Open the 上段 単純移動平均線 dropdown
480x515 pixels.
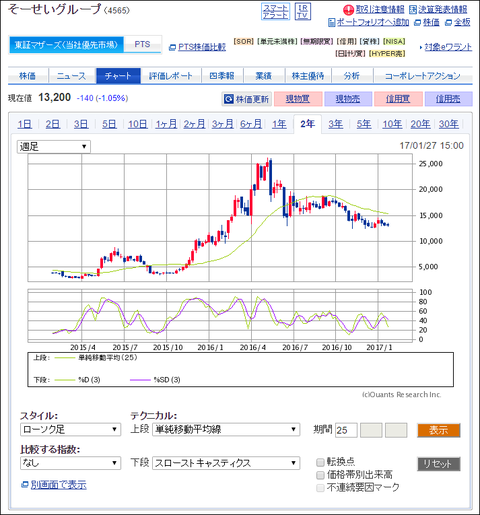[x=226, y=429]
